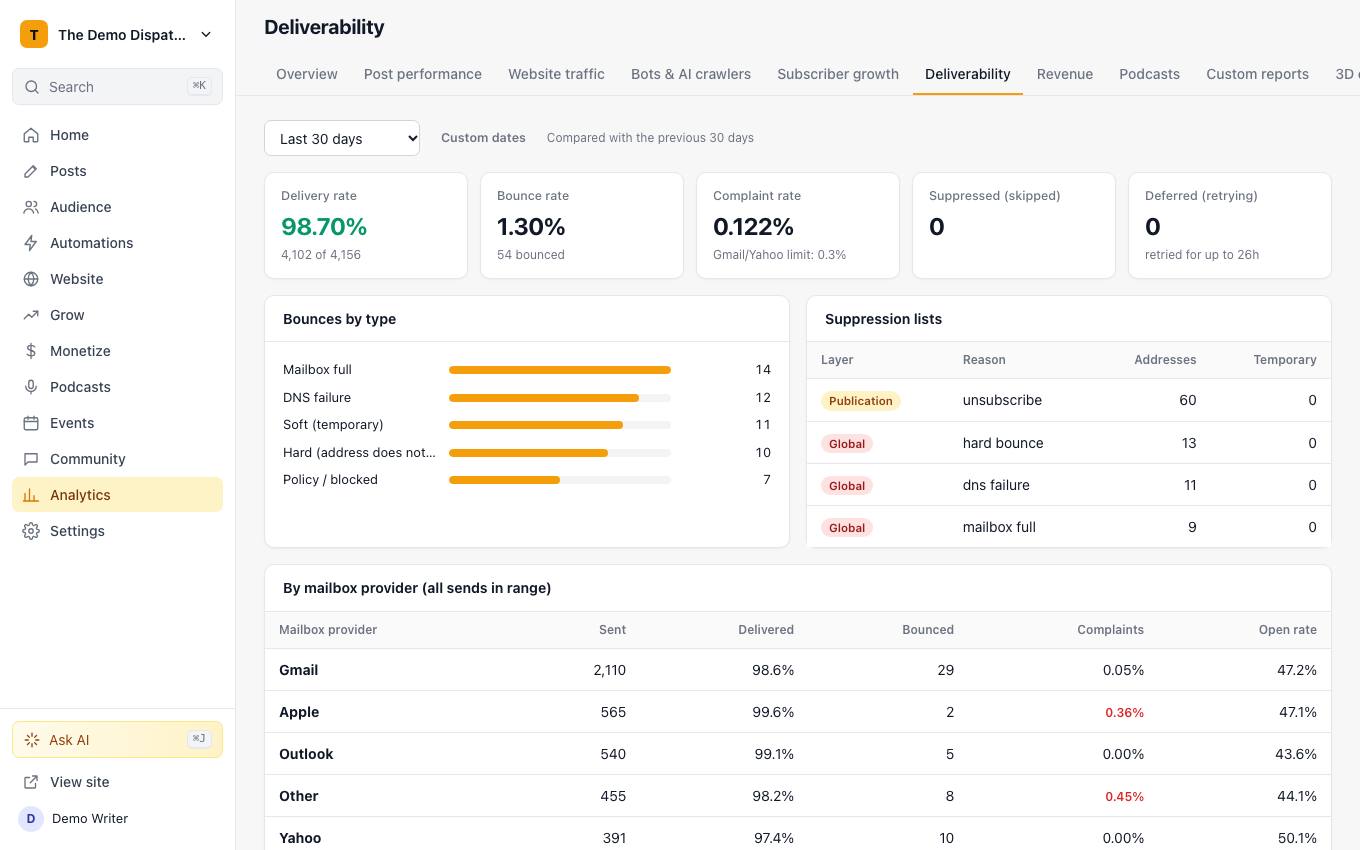1360x850 pixels.
Task: Click the View site external link icon
Action: [31, 782]
